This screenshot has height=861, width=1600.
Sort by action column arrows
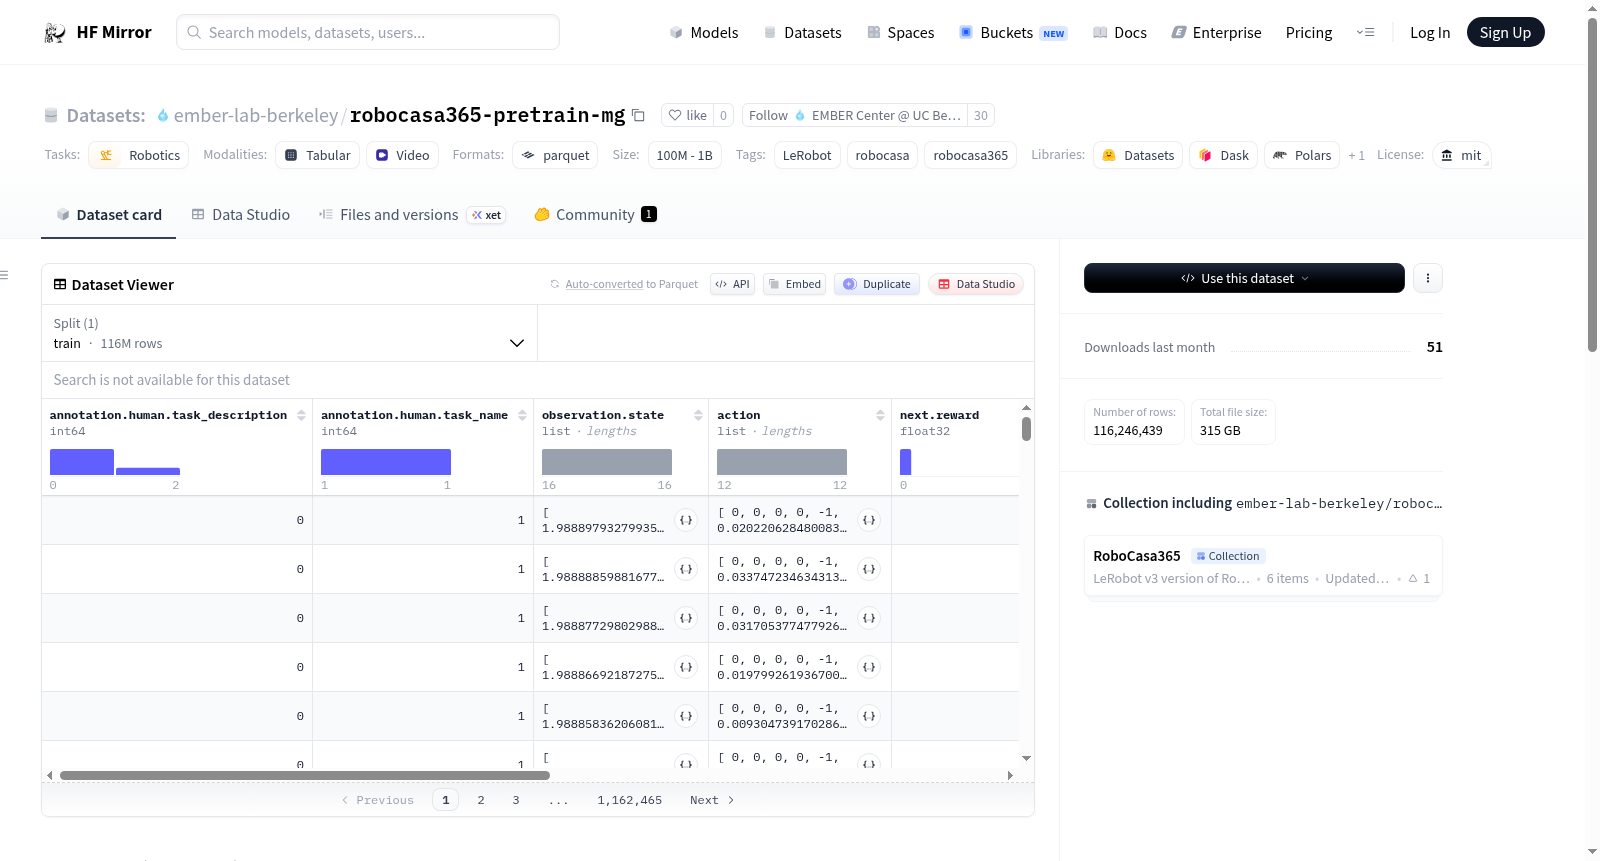[x=880, y=415]
